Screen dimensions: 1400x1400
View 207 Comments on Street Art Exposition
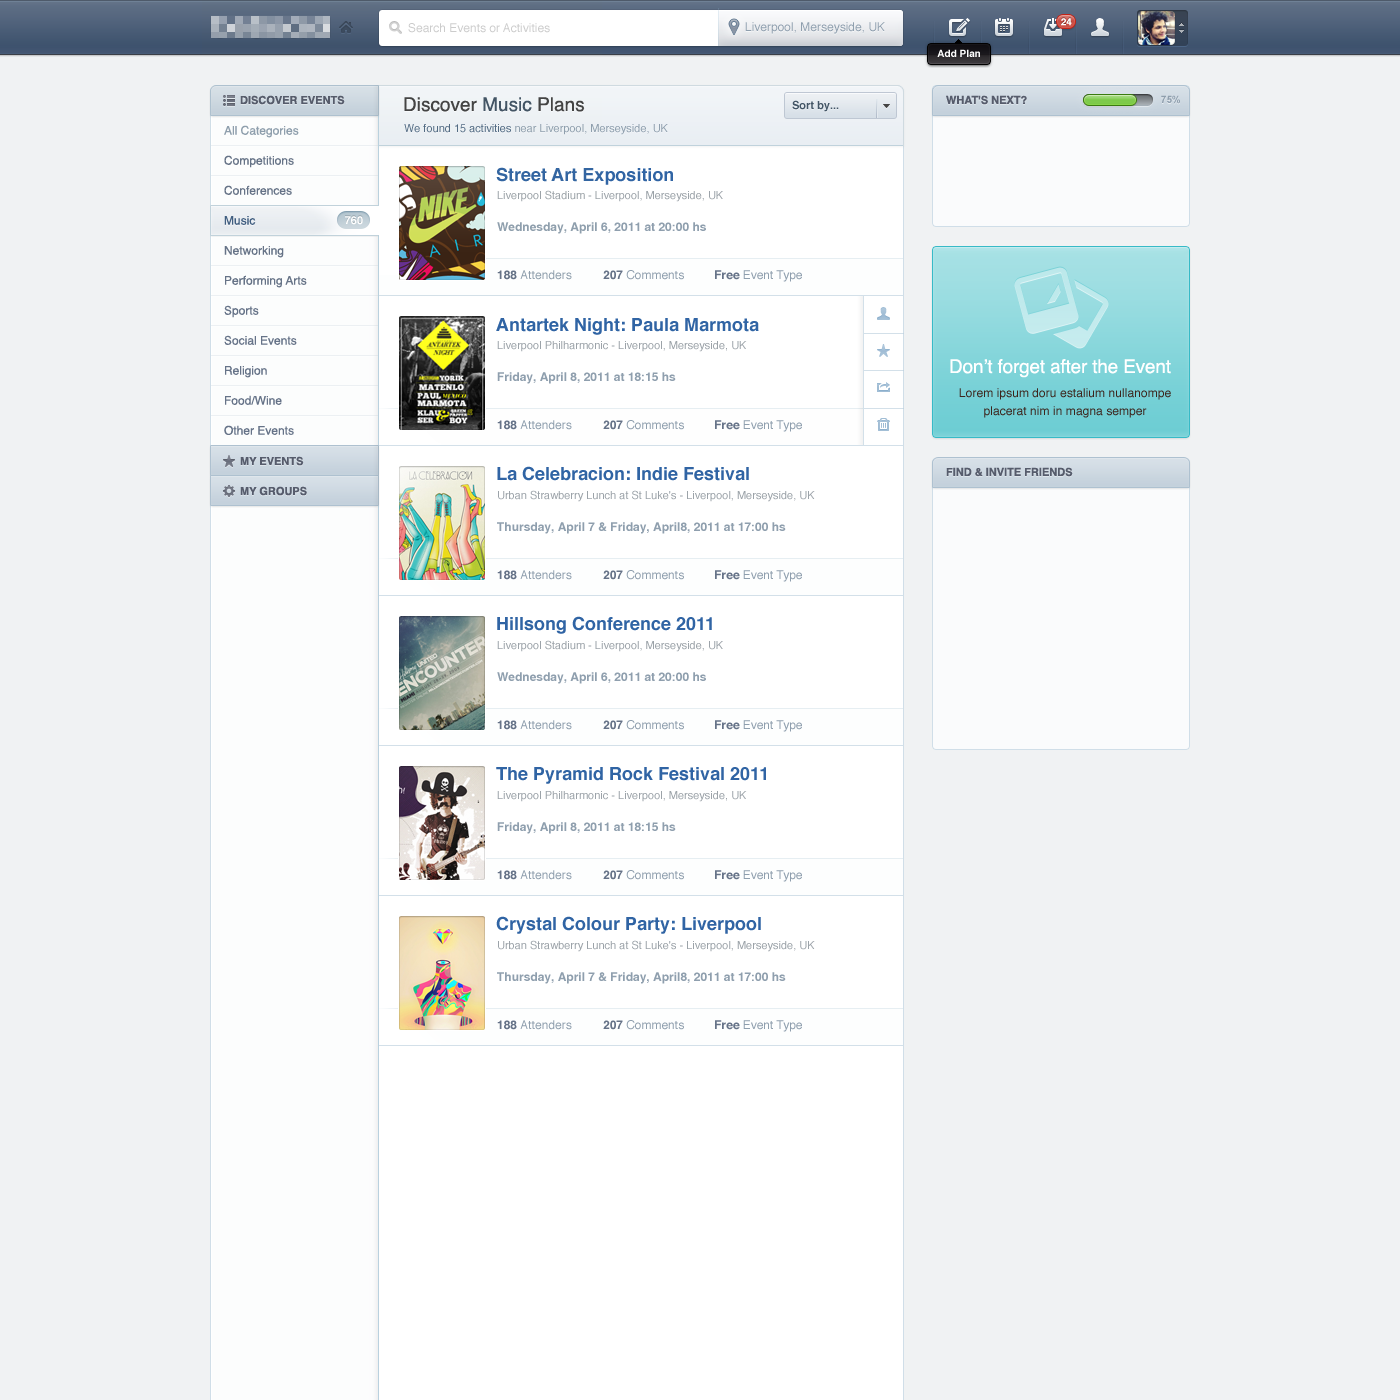click(644, 275)
